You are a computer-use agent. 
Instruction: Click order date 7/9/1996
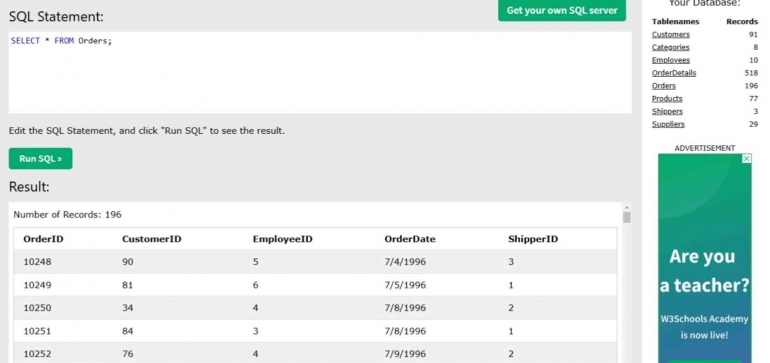click(x=405, y=354)
